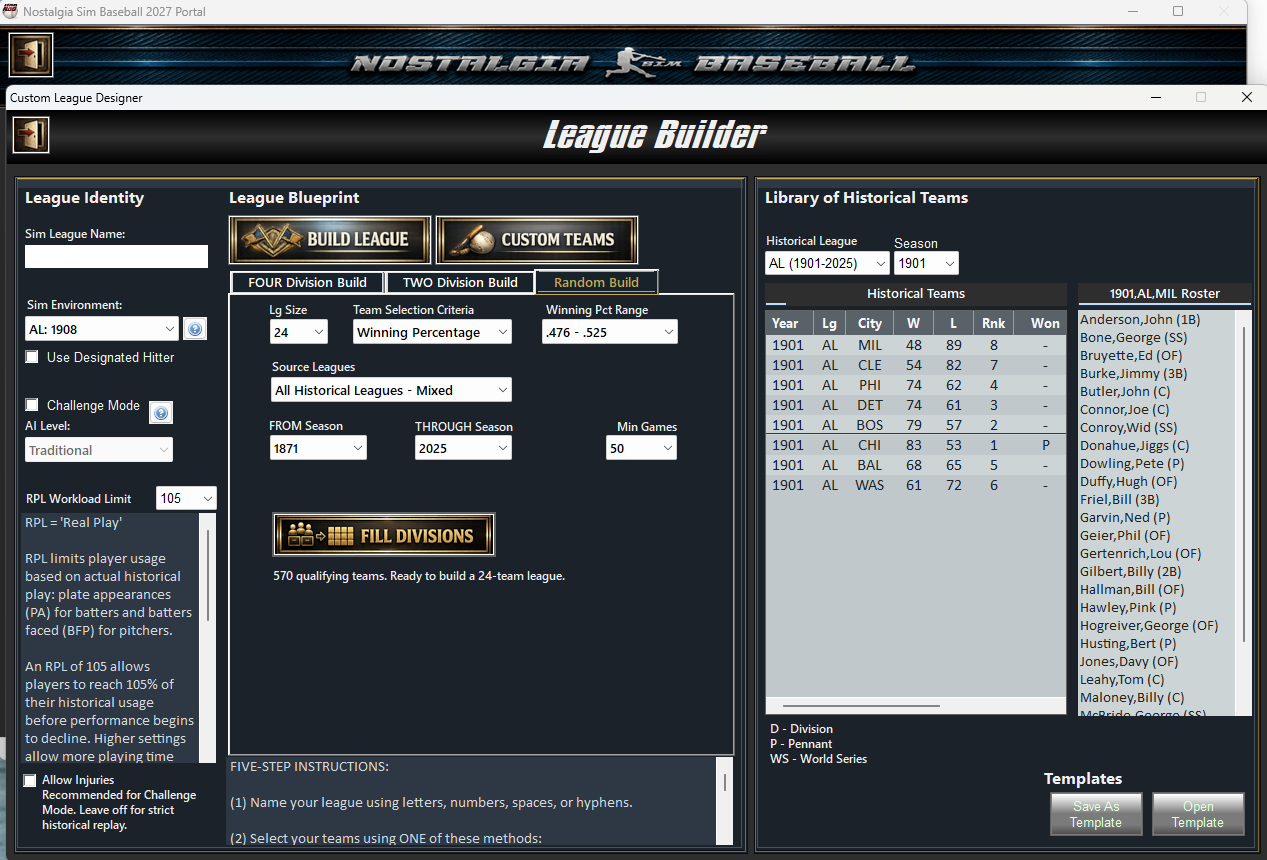The width and height of the screenshot is (1267, 860).
Task: Switch to TWO Division Build tab
Action: 460,283
